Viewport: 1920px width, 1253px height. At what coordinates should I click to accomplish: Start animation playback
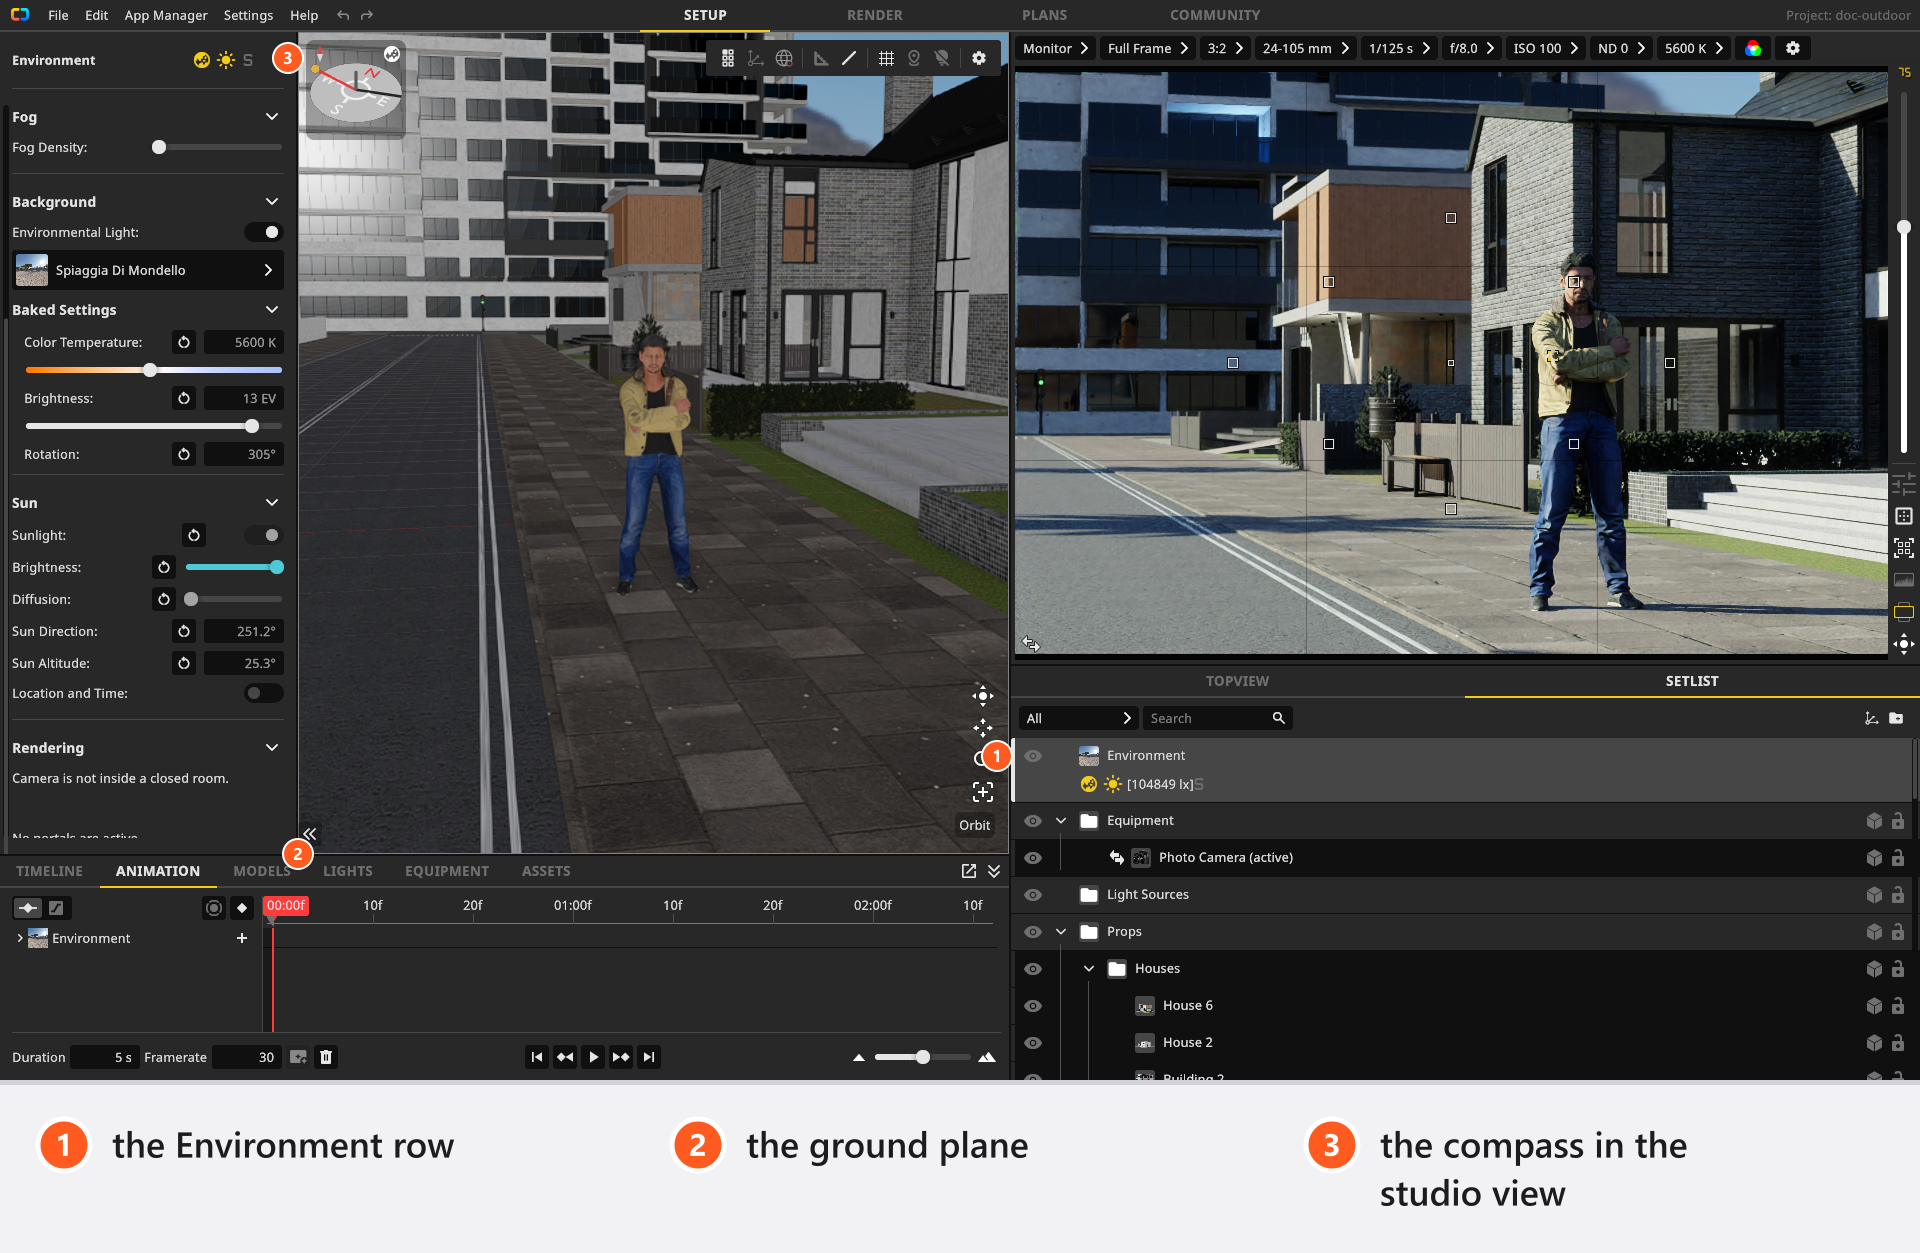coord(593,1057)
